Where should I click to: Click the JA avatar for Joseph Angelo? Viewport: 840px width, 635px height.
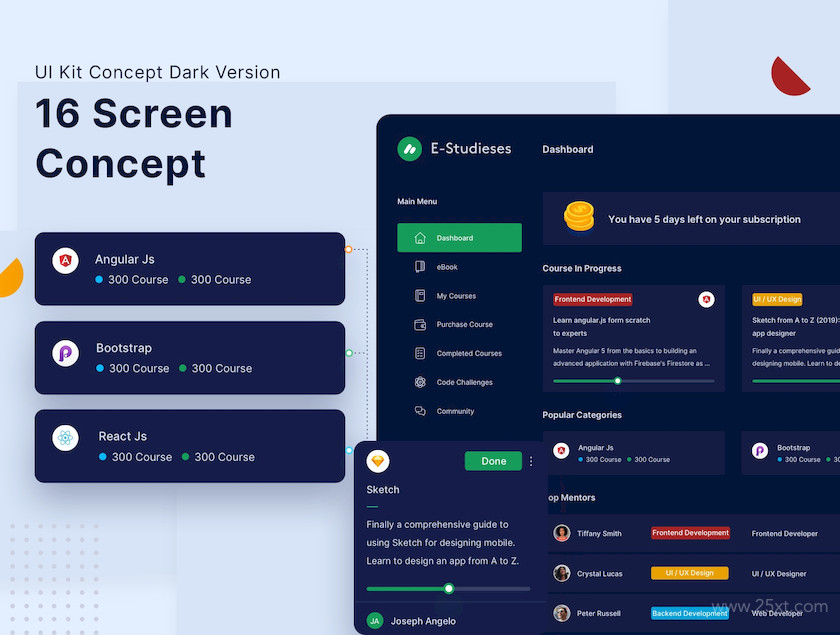(374, 621)
